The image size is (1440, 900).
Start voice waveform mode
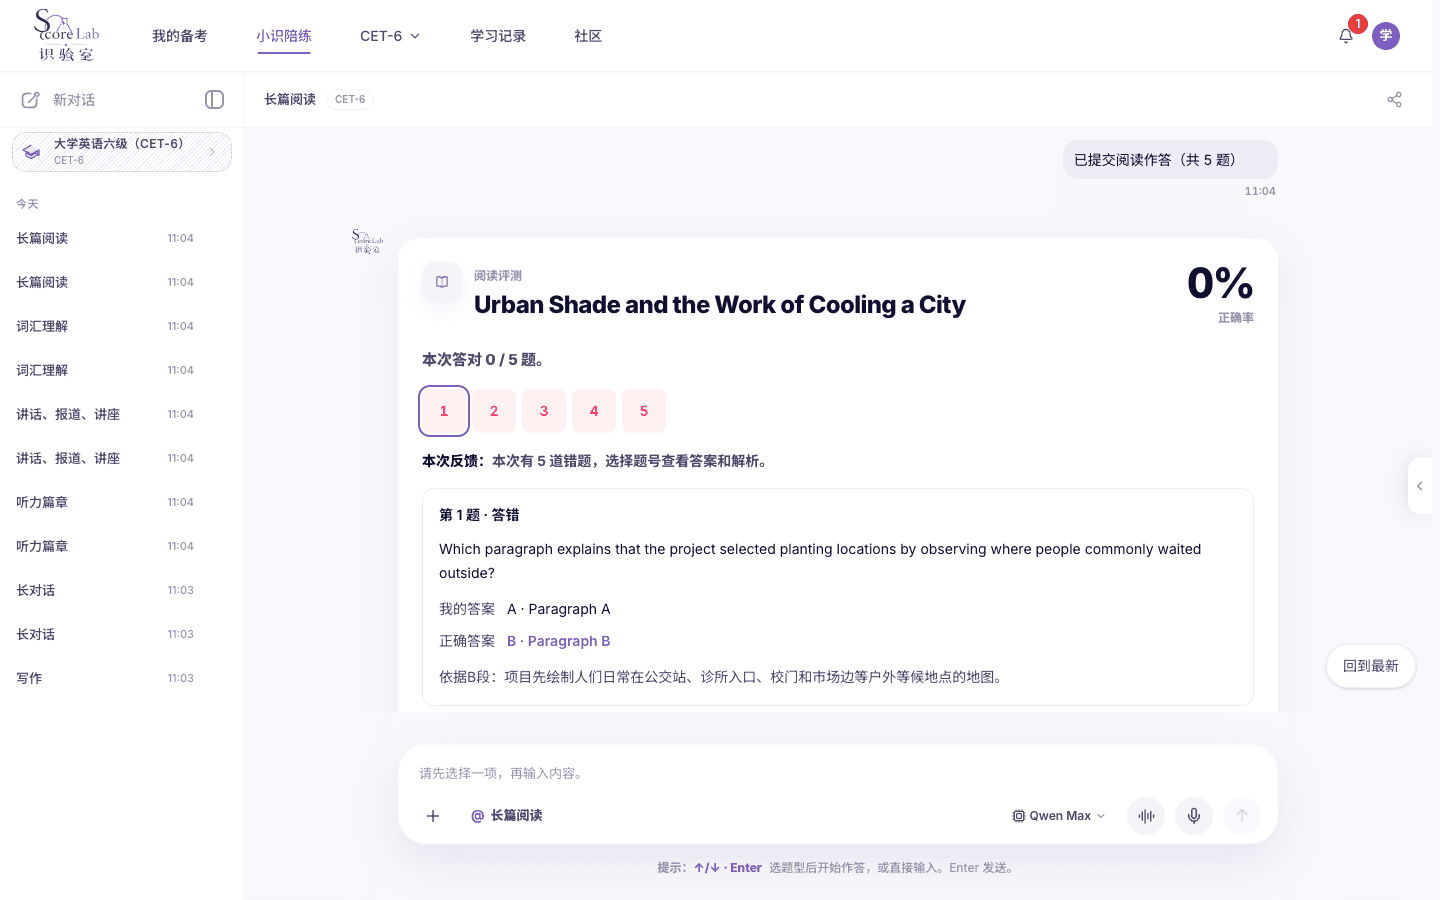[x=1146, y=816]
